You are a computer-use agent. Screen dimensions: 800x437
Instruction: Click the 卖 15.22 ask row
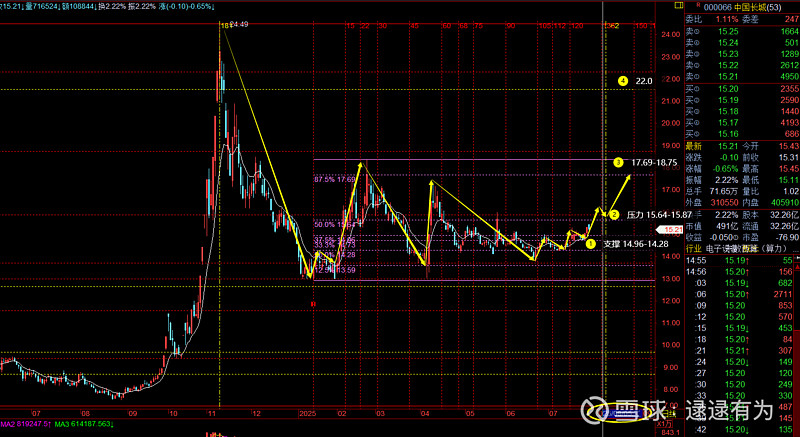[x=741, y=65]
